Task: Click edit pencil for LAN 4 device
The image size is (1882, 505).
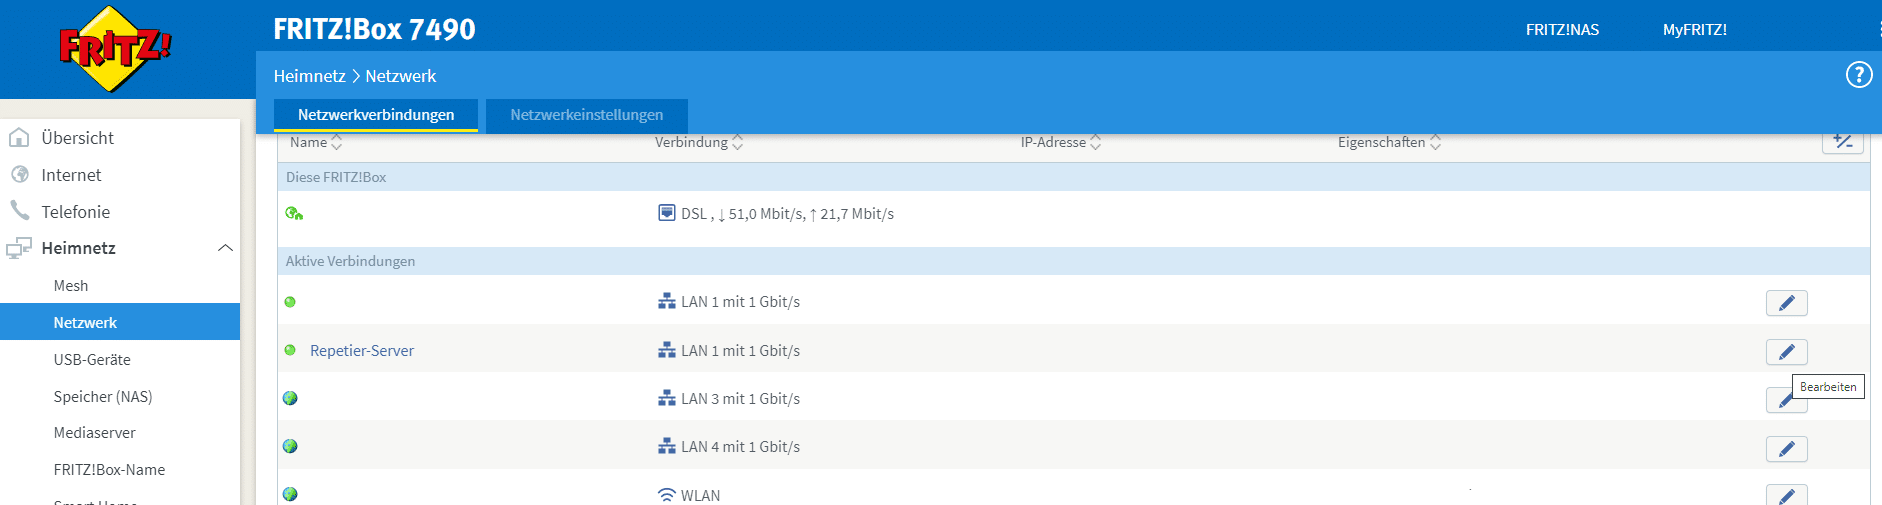Action: 1786,449
